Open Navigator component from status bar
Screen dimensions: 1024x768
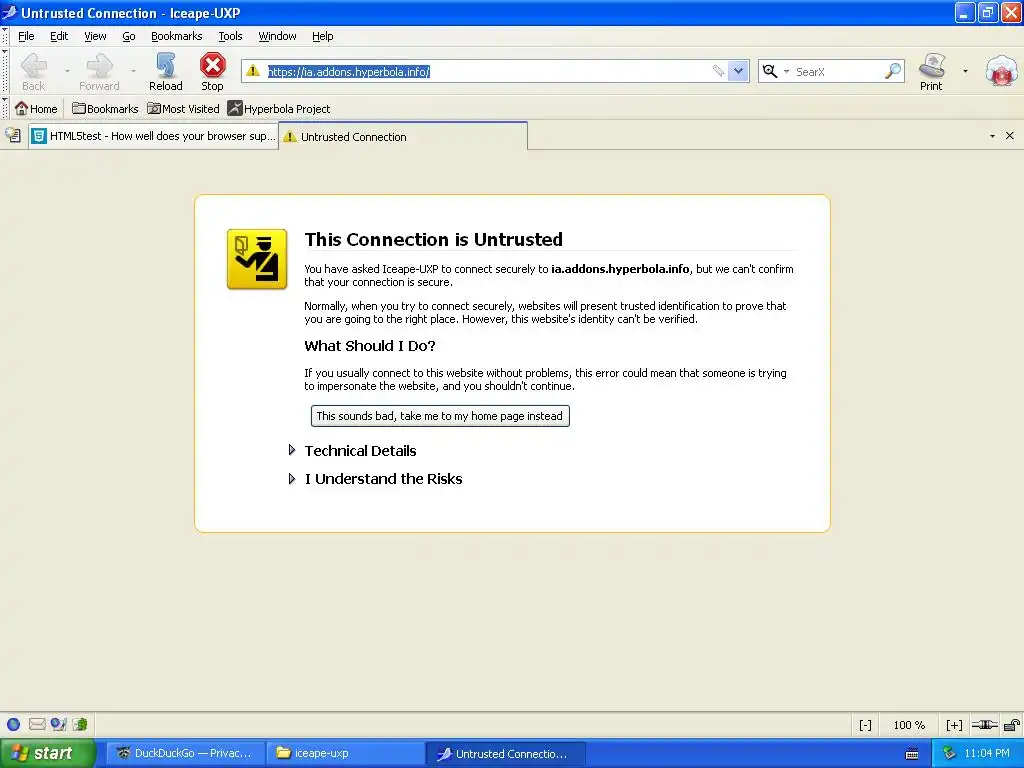tap(13, 724)
